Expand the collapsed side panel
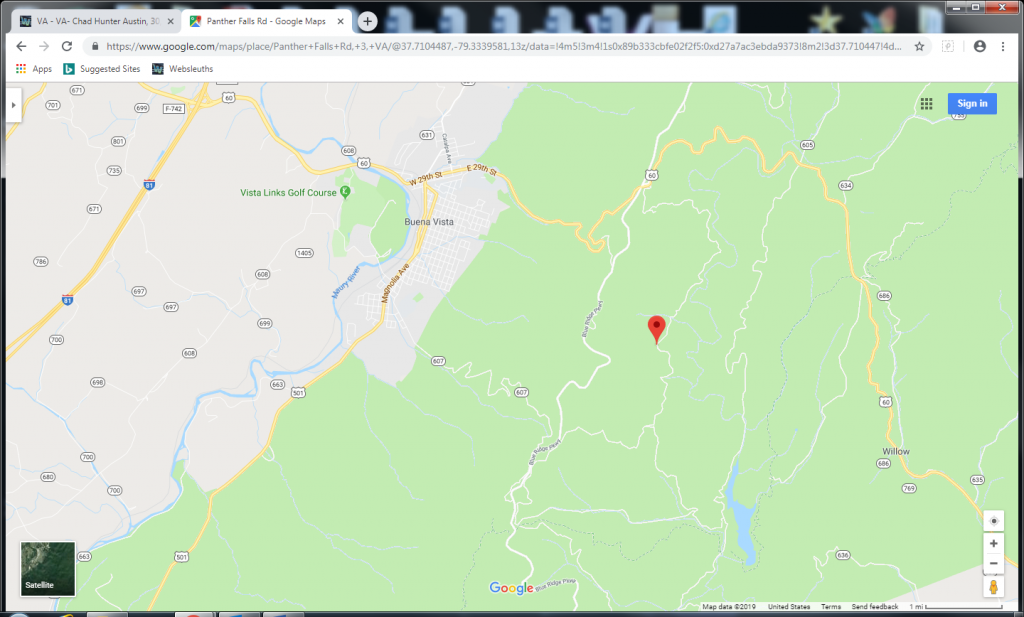1024x617 pixels. coord(13,104)
